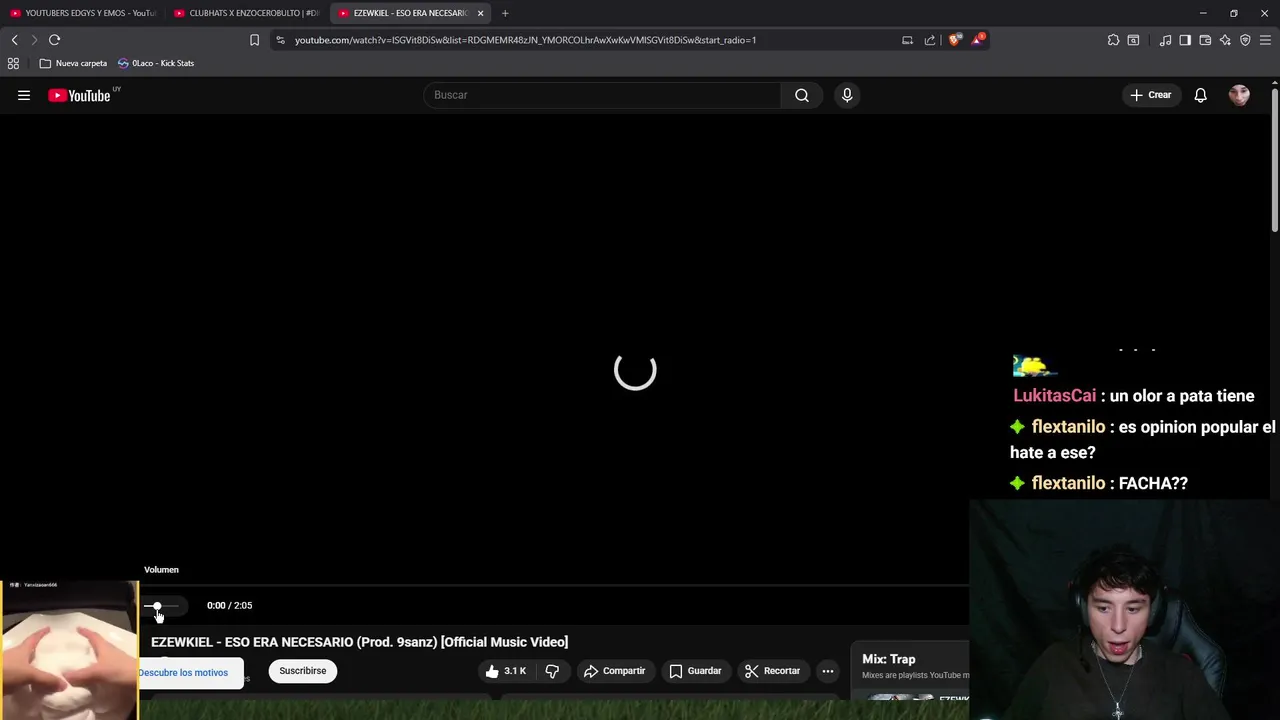Focus the Buscar search field
Image resolution: width=1280 pixels, height=720 pixels.
point(603,95)
